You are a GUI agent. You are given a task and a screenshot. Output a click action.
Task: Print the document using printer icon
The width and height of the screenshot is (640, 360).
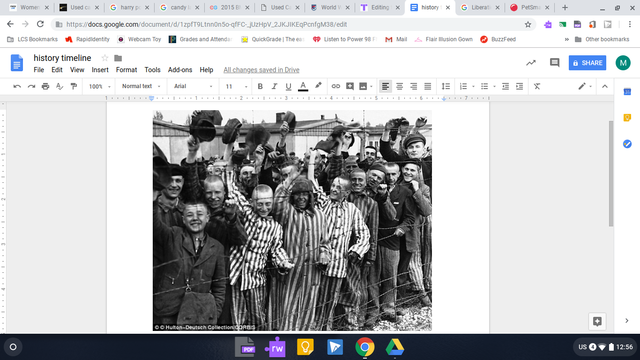coord(45,87)
